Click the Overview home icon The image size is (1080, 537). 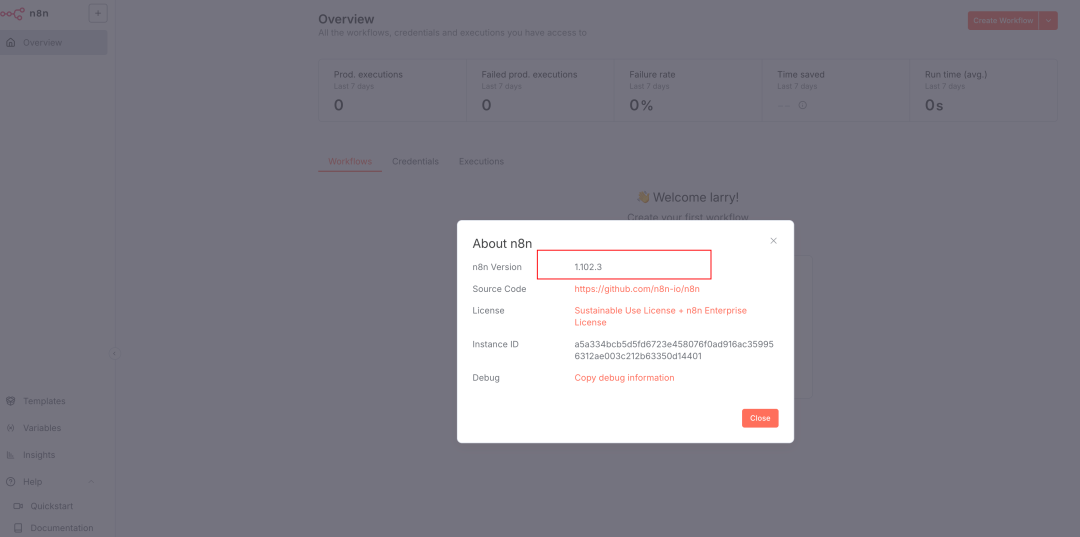click(x=11, y=43)
